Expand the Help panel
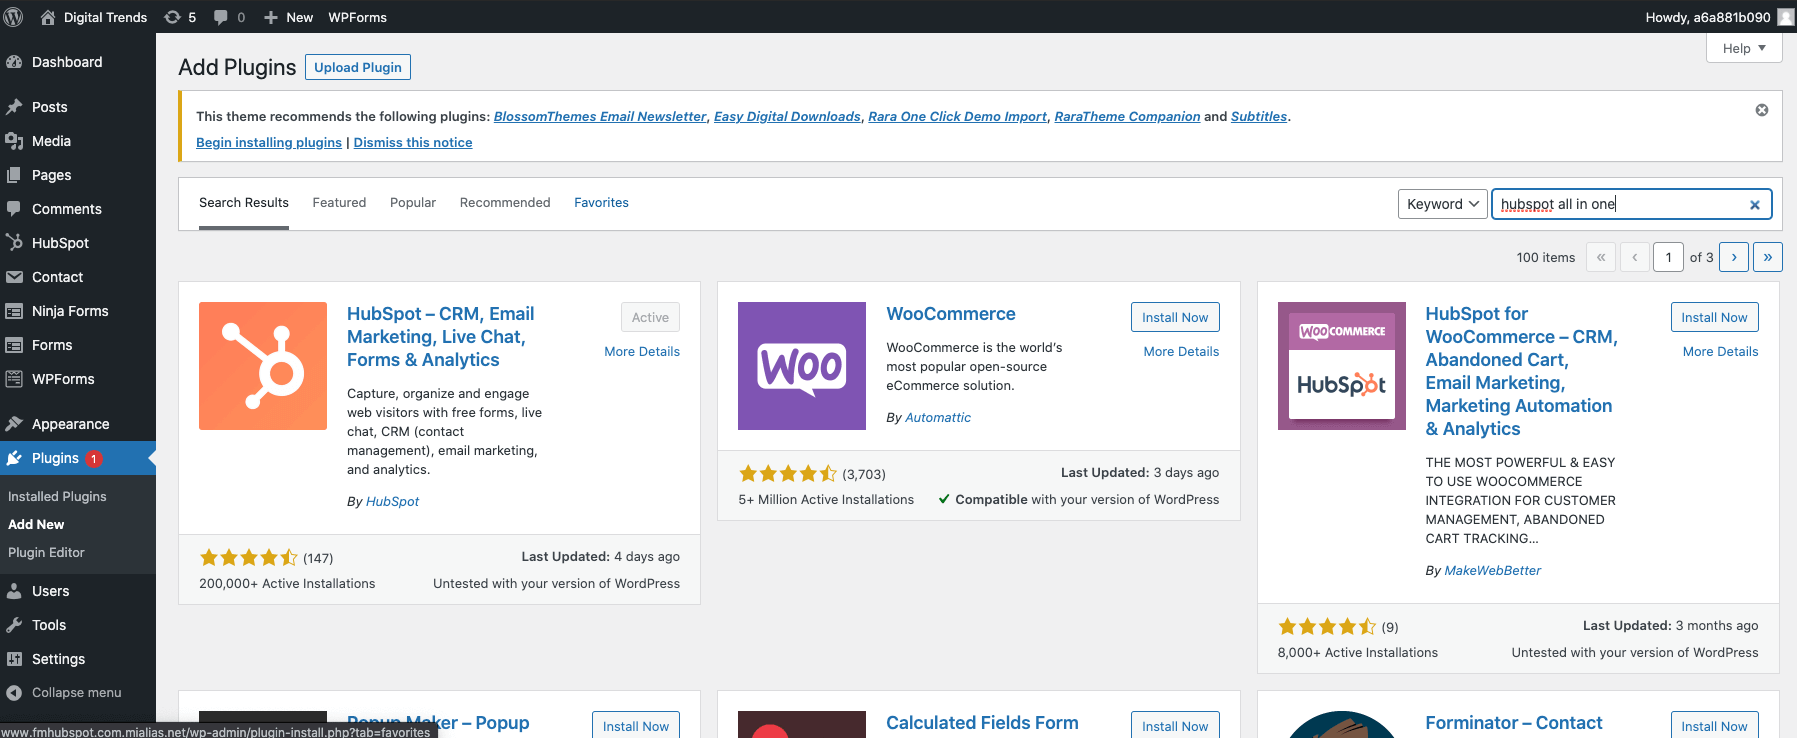This screenshot has width=1797, height=738. pyautogui.click(x=1744, y=48)
